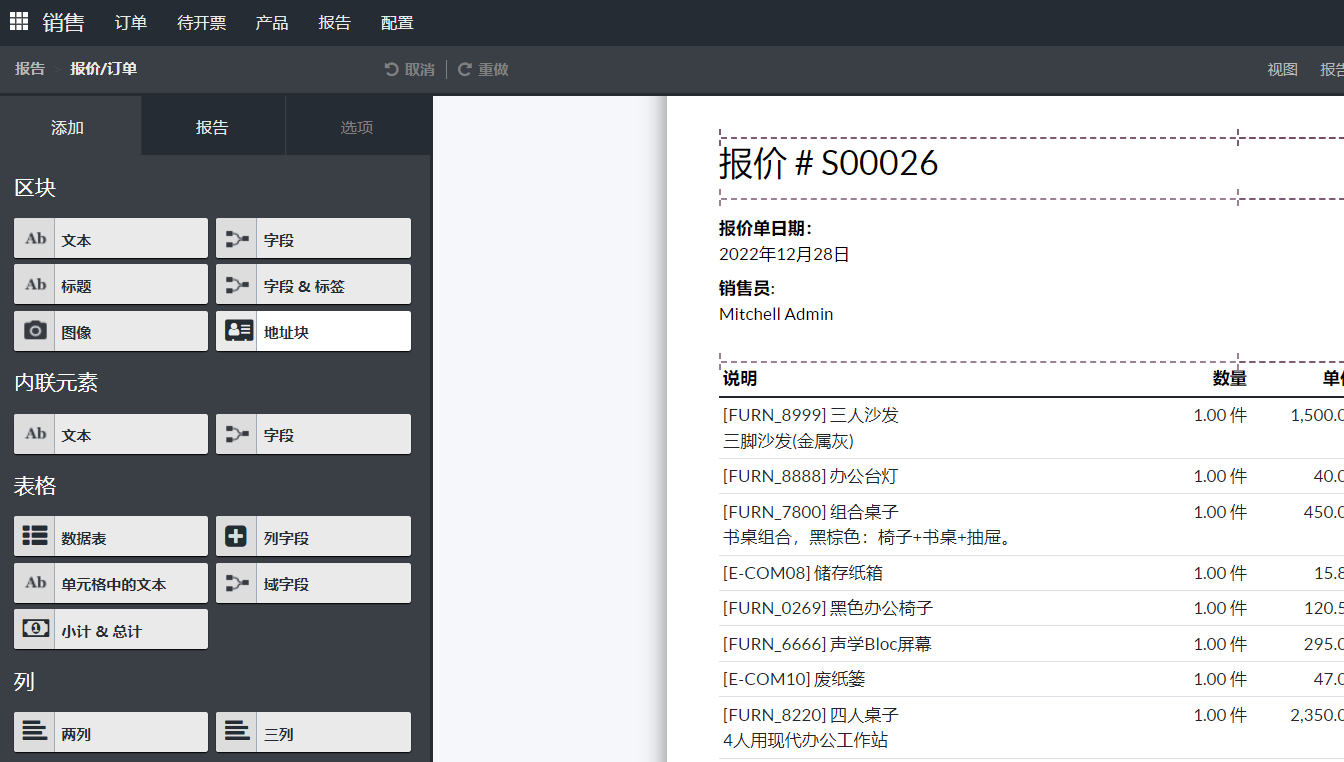Click the 销售员: label

pos(747,288)
